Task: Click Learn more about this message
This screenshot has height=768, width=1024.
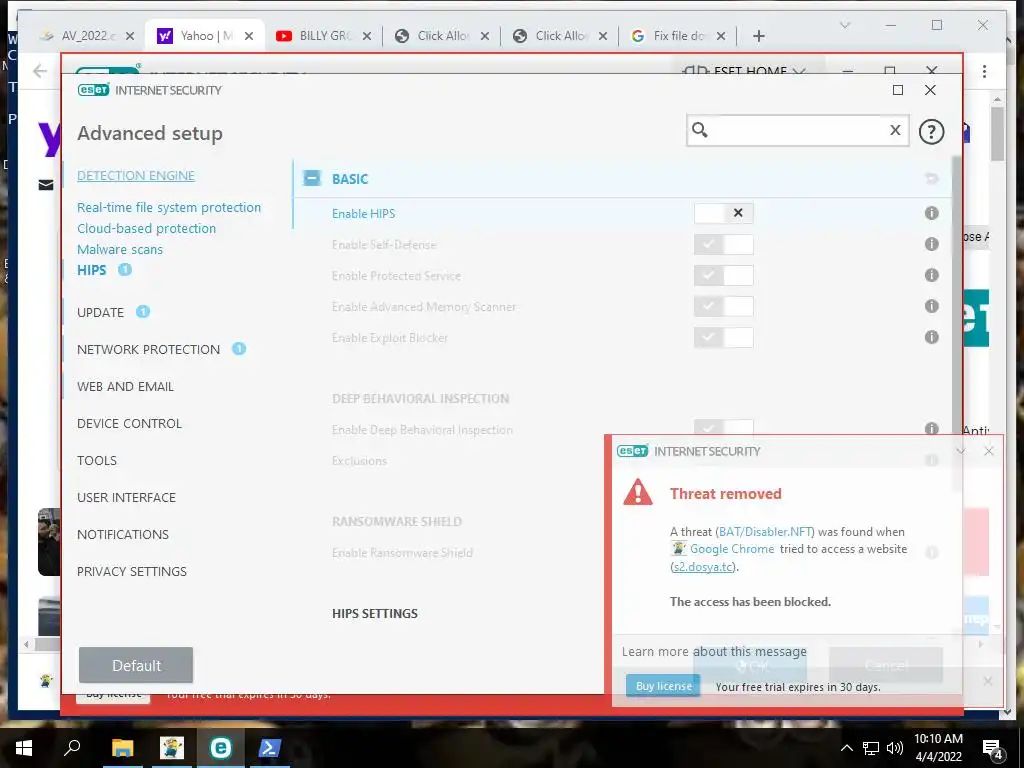Action: (x=714, y=652)
